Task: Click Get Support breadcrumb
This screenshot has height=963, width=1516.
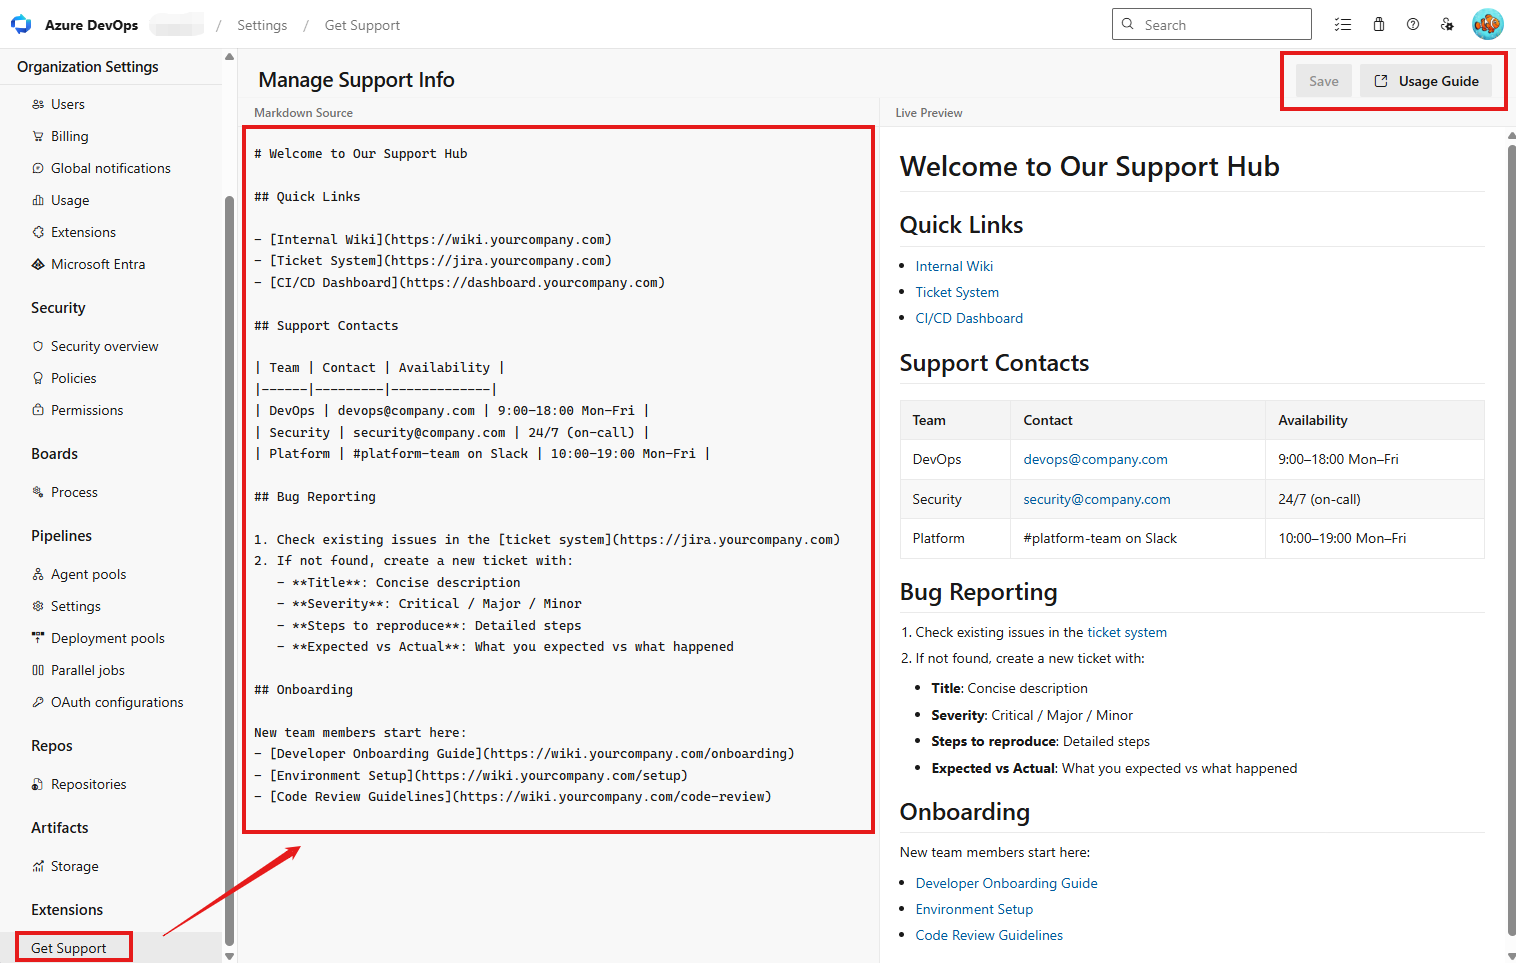Action: pos(362,25)
